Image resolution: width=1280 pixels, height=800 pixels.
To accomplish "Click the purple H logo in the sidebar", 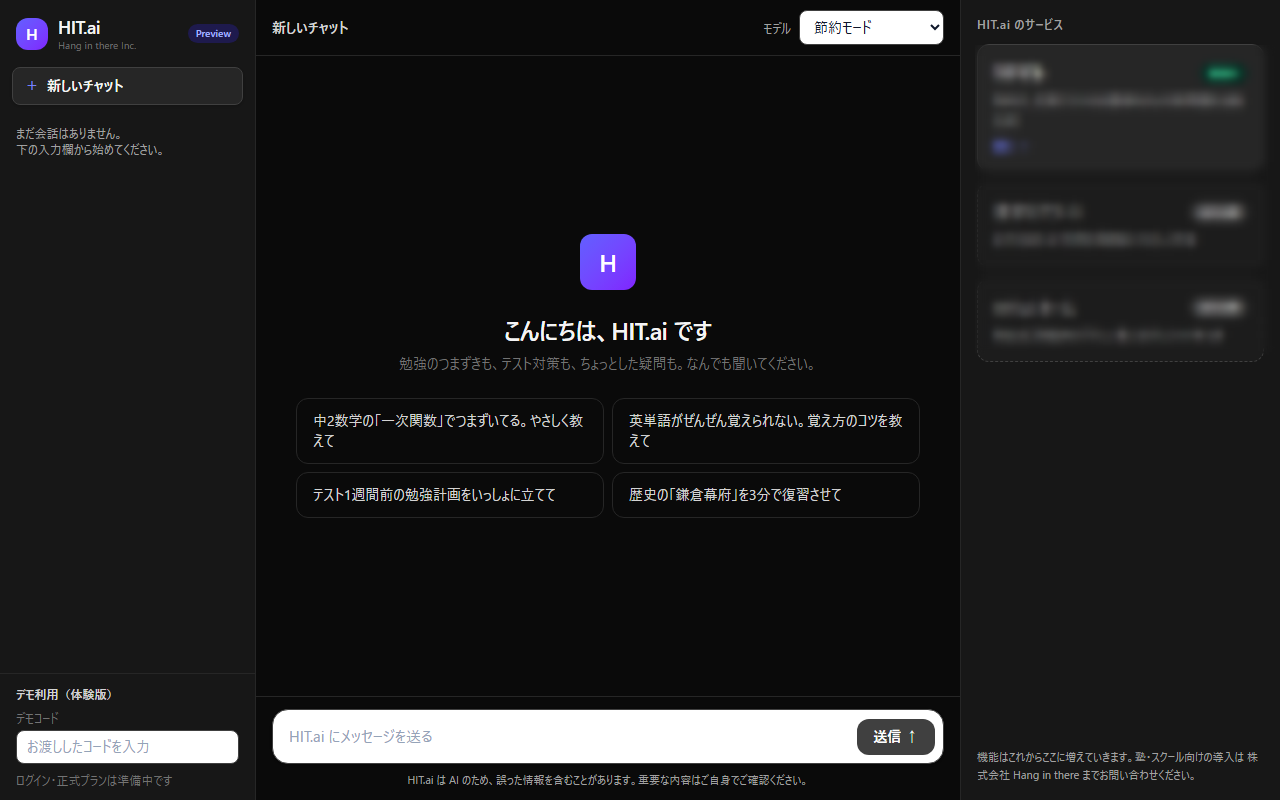I will point(32,33).
